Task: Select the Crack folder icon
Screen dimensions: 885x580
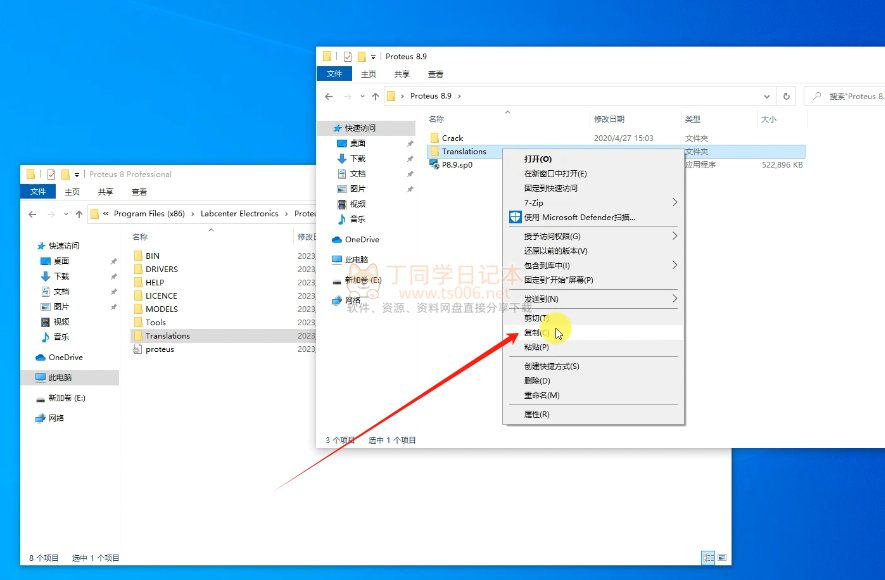Action: pos(434,138)
